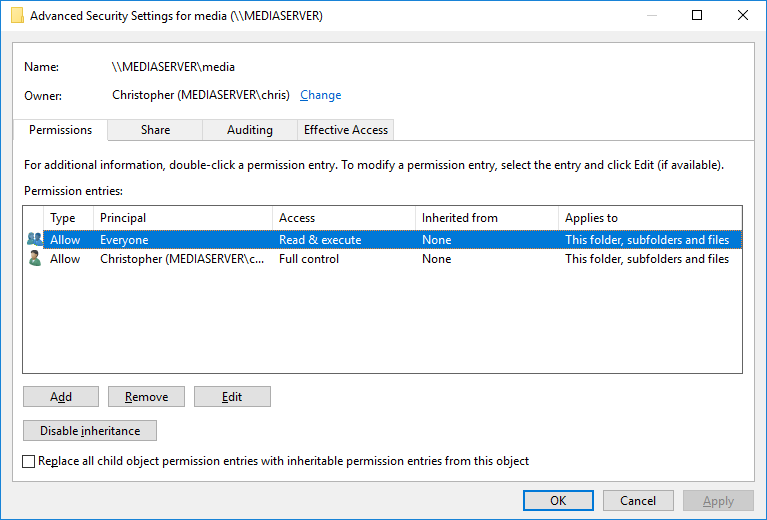Viewport: 767px width, 520px height.
Task: Confirm with the OK button
Action: tap(558, 500)
